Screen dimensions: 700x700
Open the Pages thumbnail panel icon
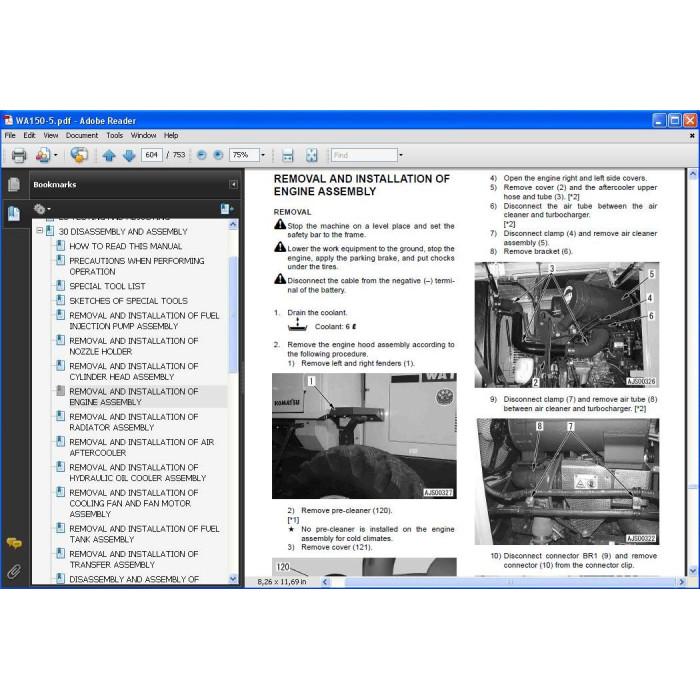click(x=14, y=184)
